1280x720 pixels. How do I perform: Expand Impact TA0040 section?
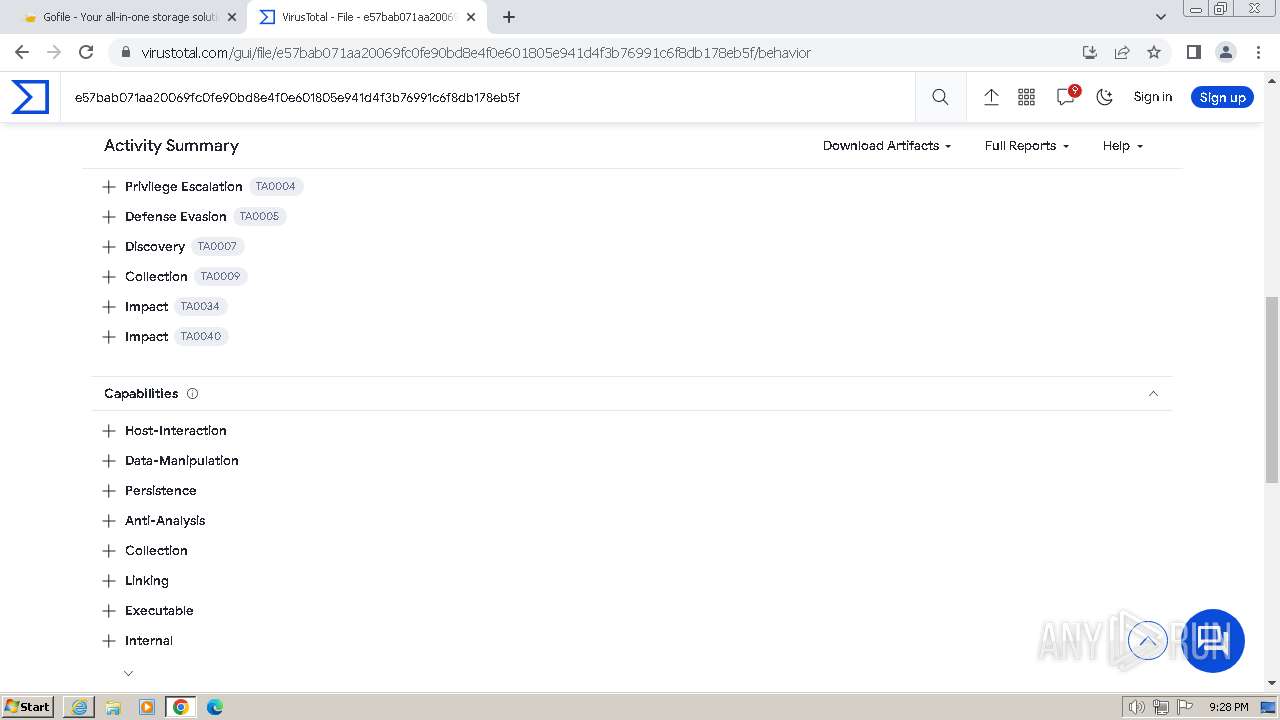point(109,337)
